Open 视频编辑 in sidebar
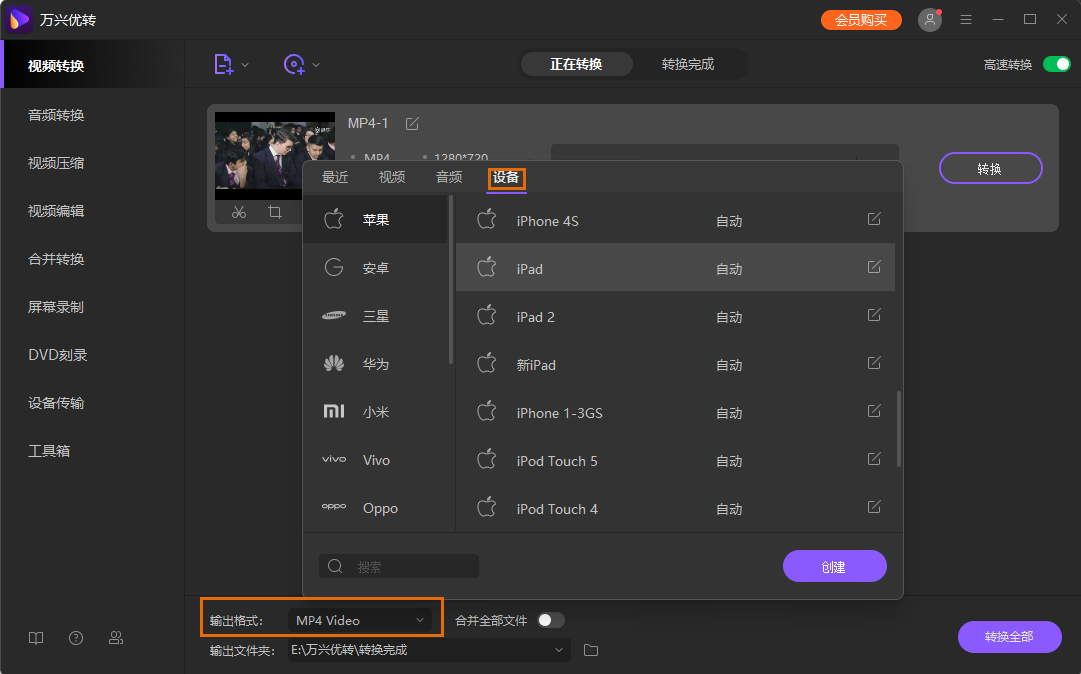The width and height of the screenshot is (1081, 674). [x=56, y=211]
